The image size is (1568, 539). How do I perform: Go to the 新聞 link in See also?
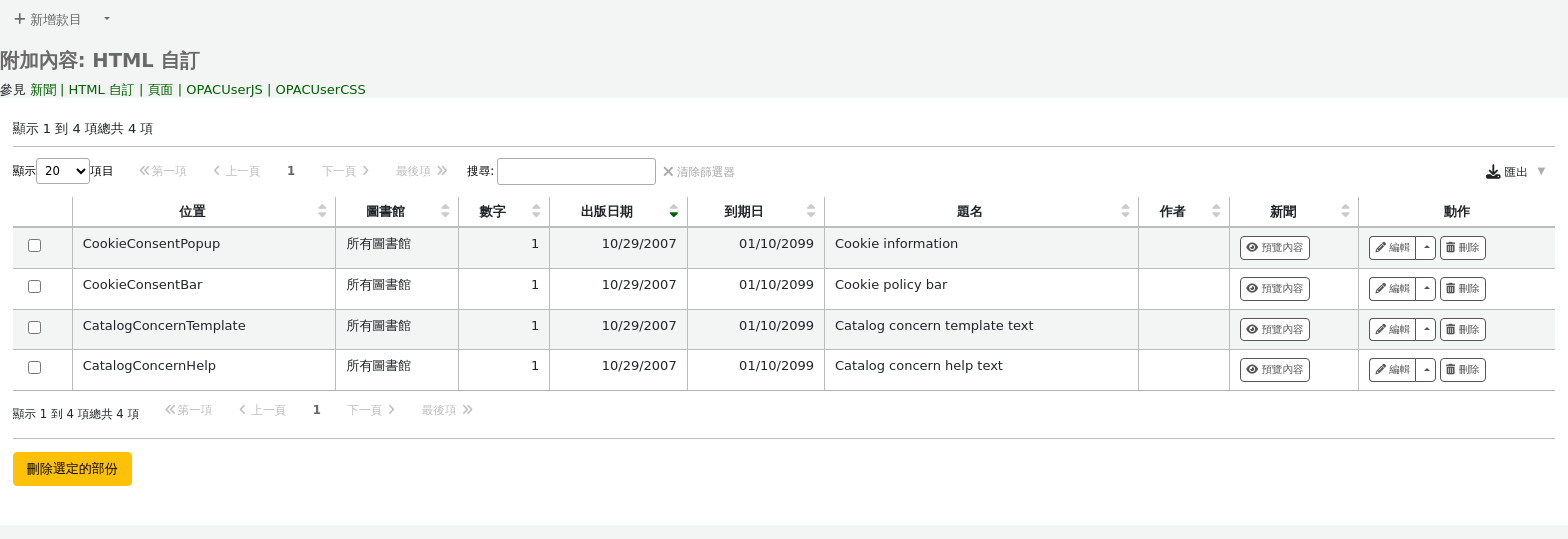point(43,90)
